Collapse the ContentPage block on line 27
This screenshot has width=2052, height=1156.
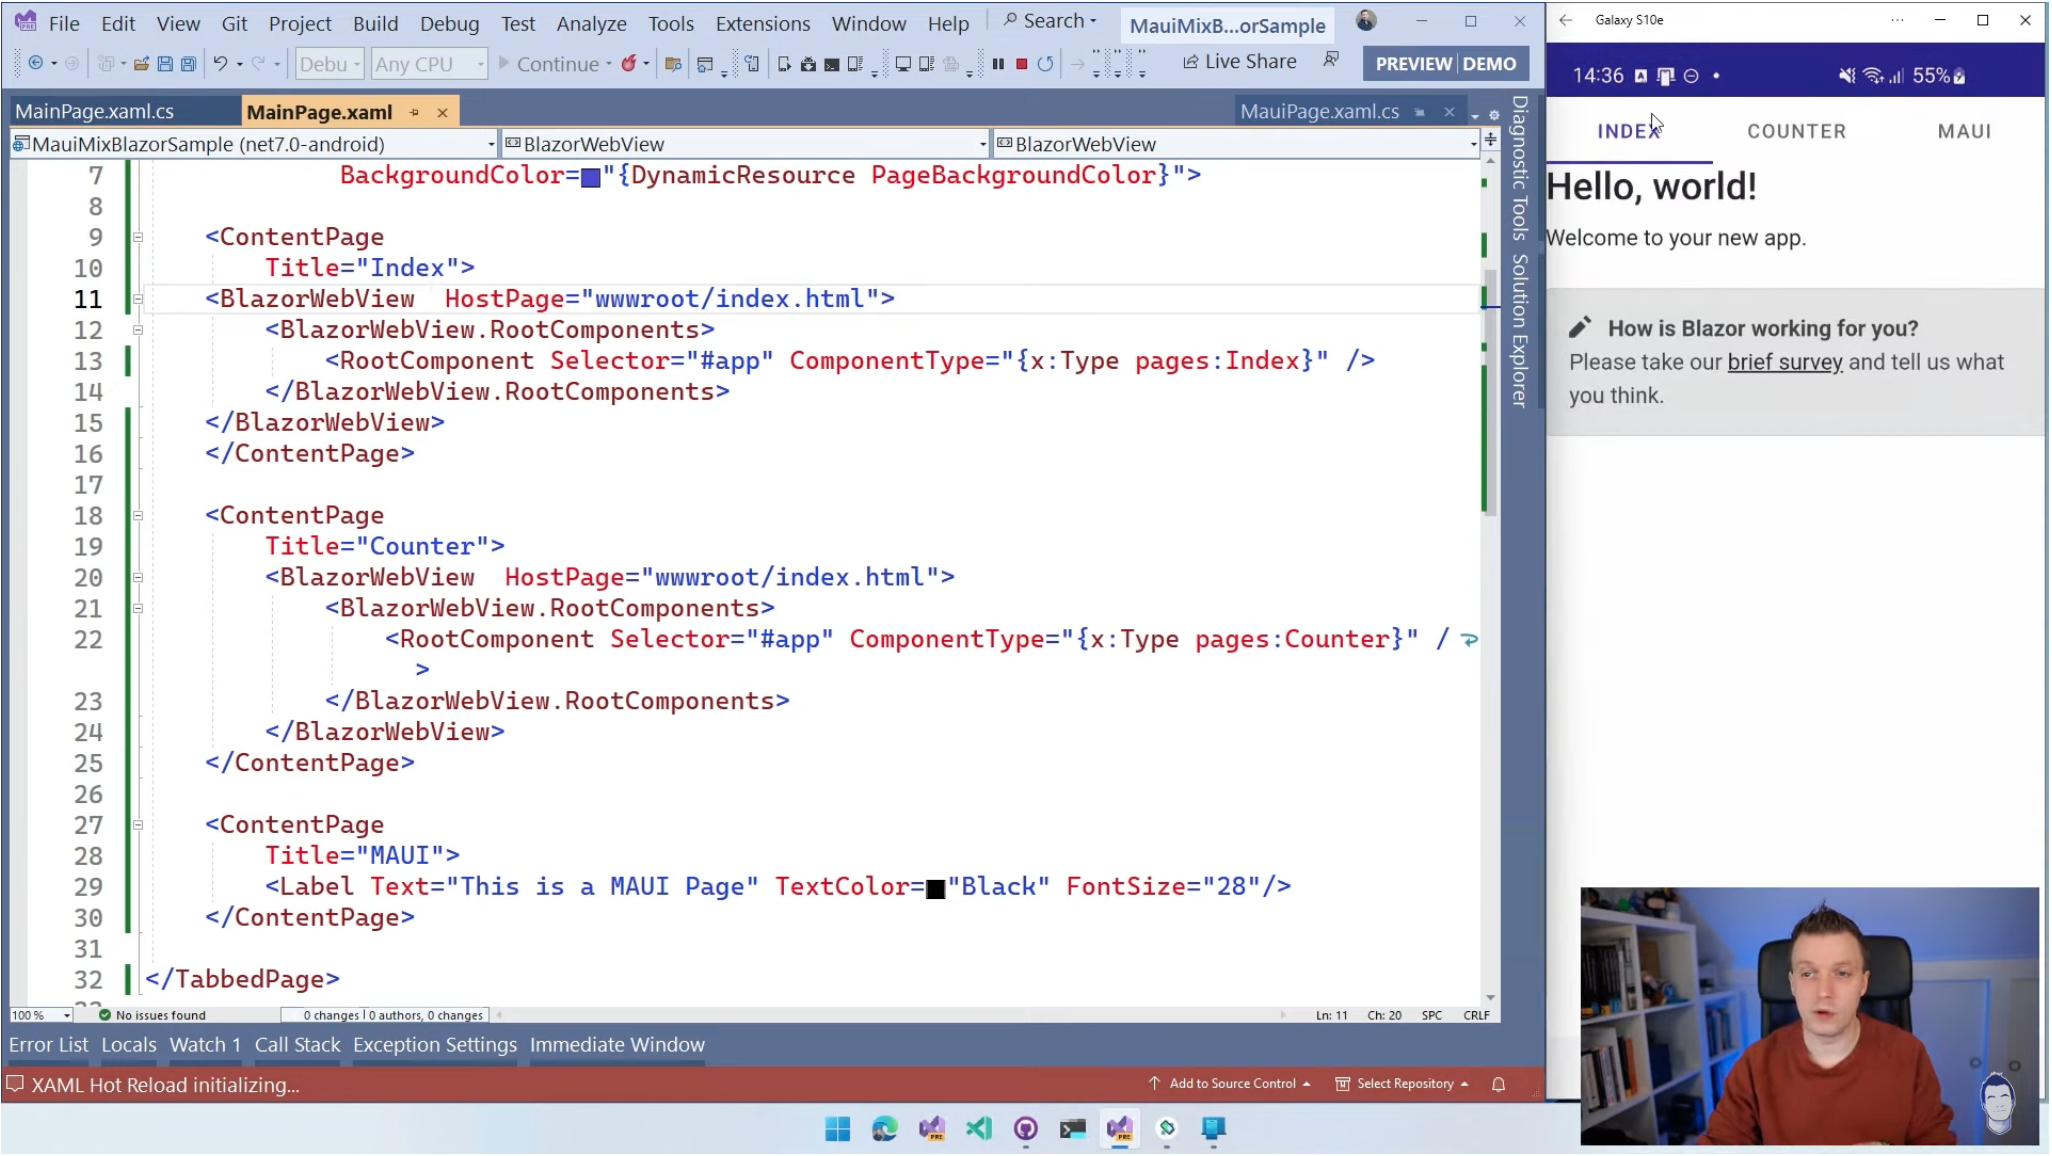pyautogui.click(x=138, y=825)
